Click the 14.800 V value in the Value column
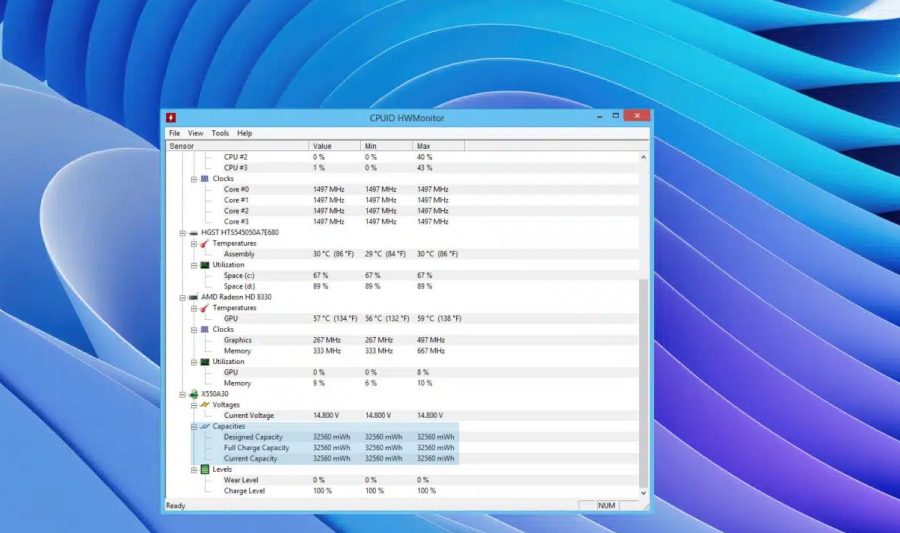 326,415
